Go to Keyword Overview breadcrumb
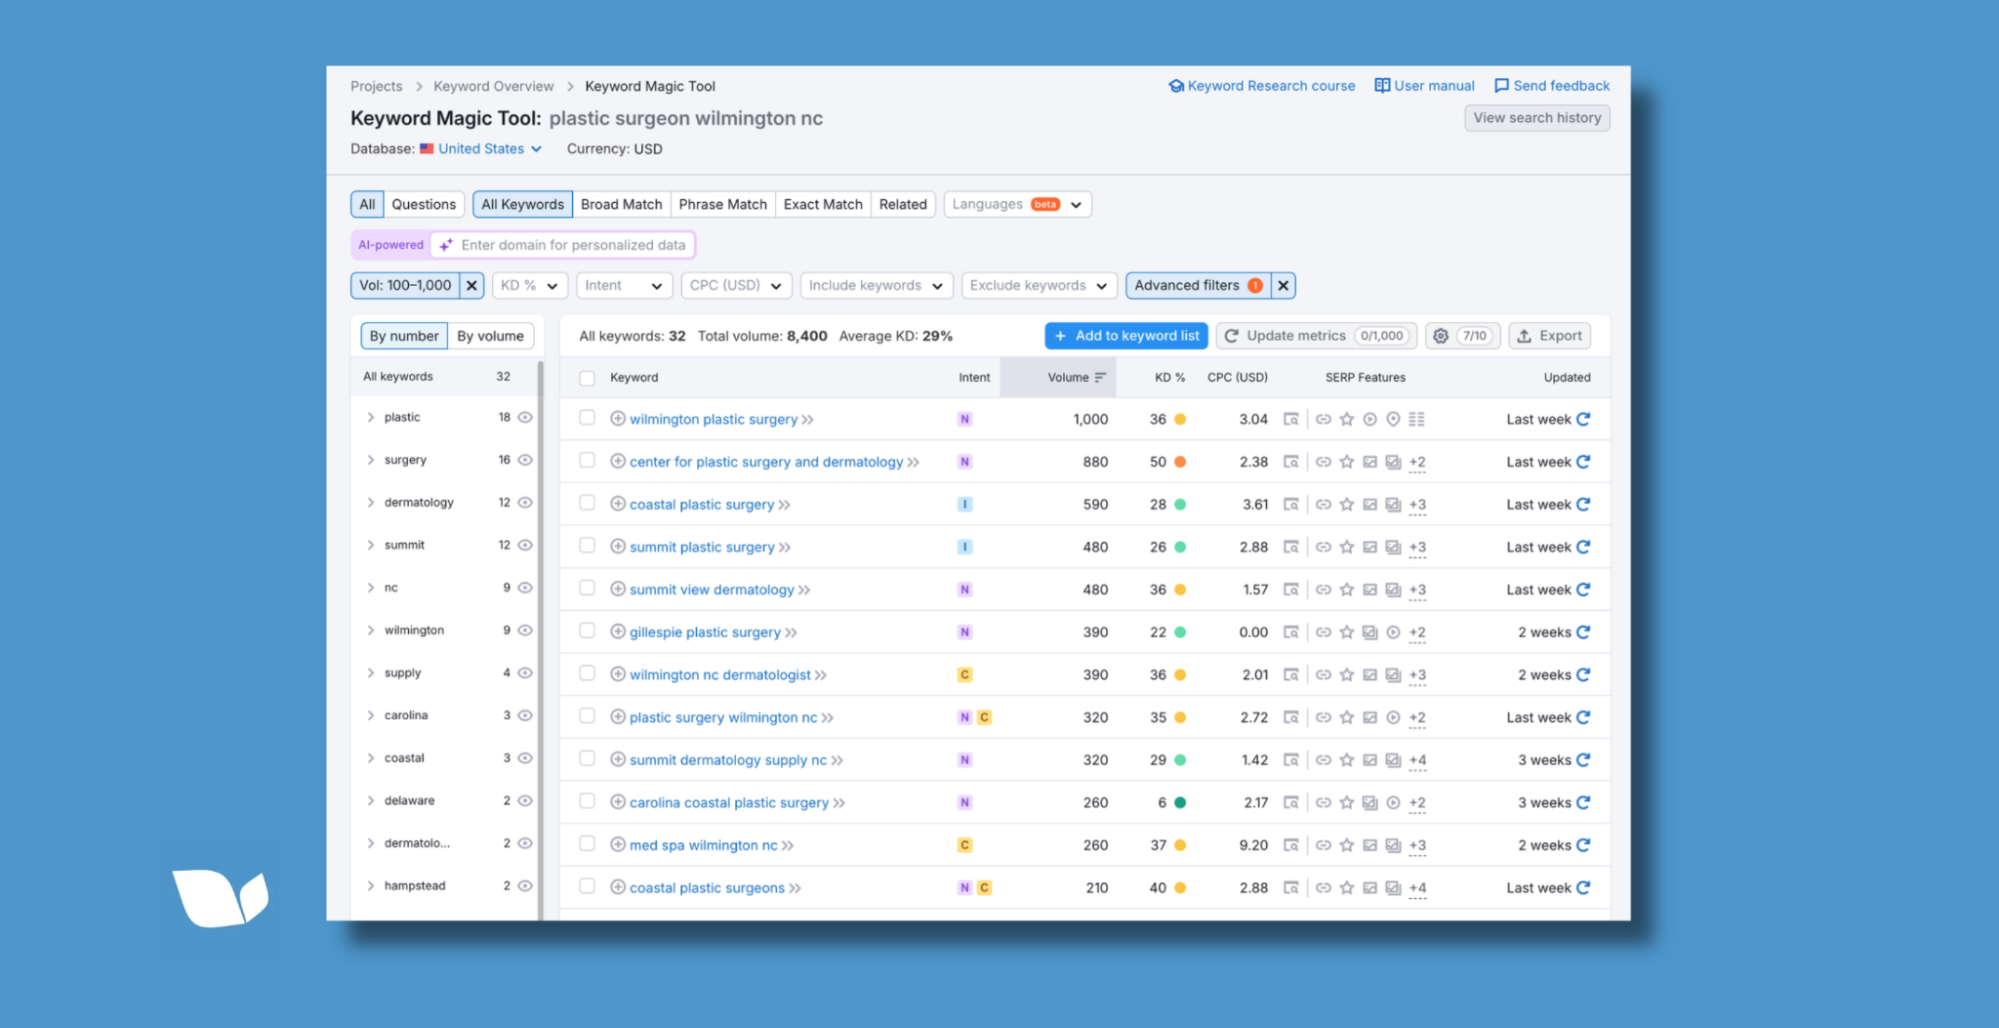This screenshot has height=1028, width=1999. coord(493,86)
